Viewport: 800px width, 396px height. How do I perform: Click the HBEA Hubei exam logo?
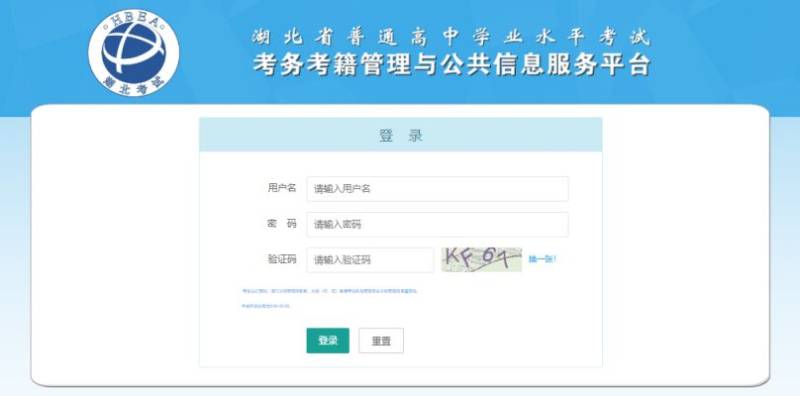[134, 53]
